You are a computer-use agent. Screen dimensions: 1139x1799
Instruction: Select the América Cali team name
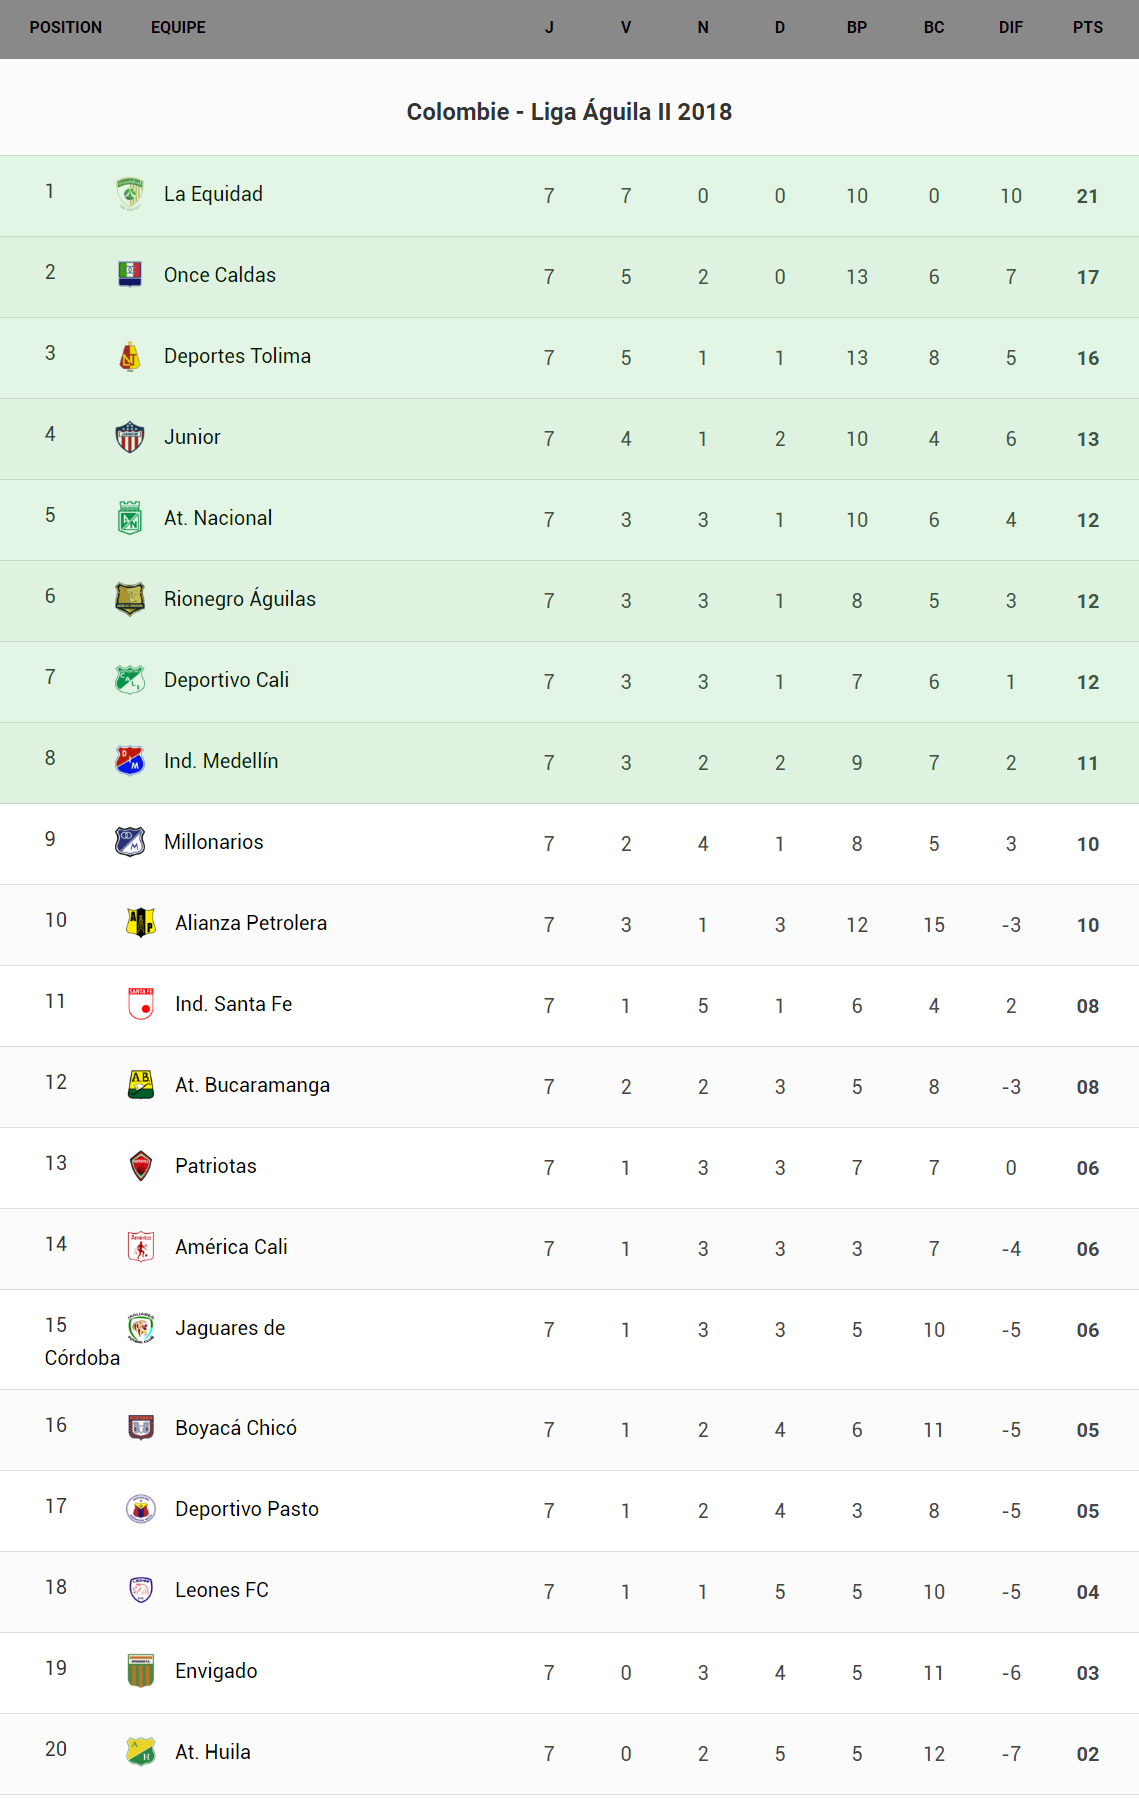[x=231, y=1247]
